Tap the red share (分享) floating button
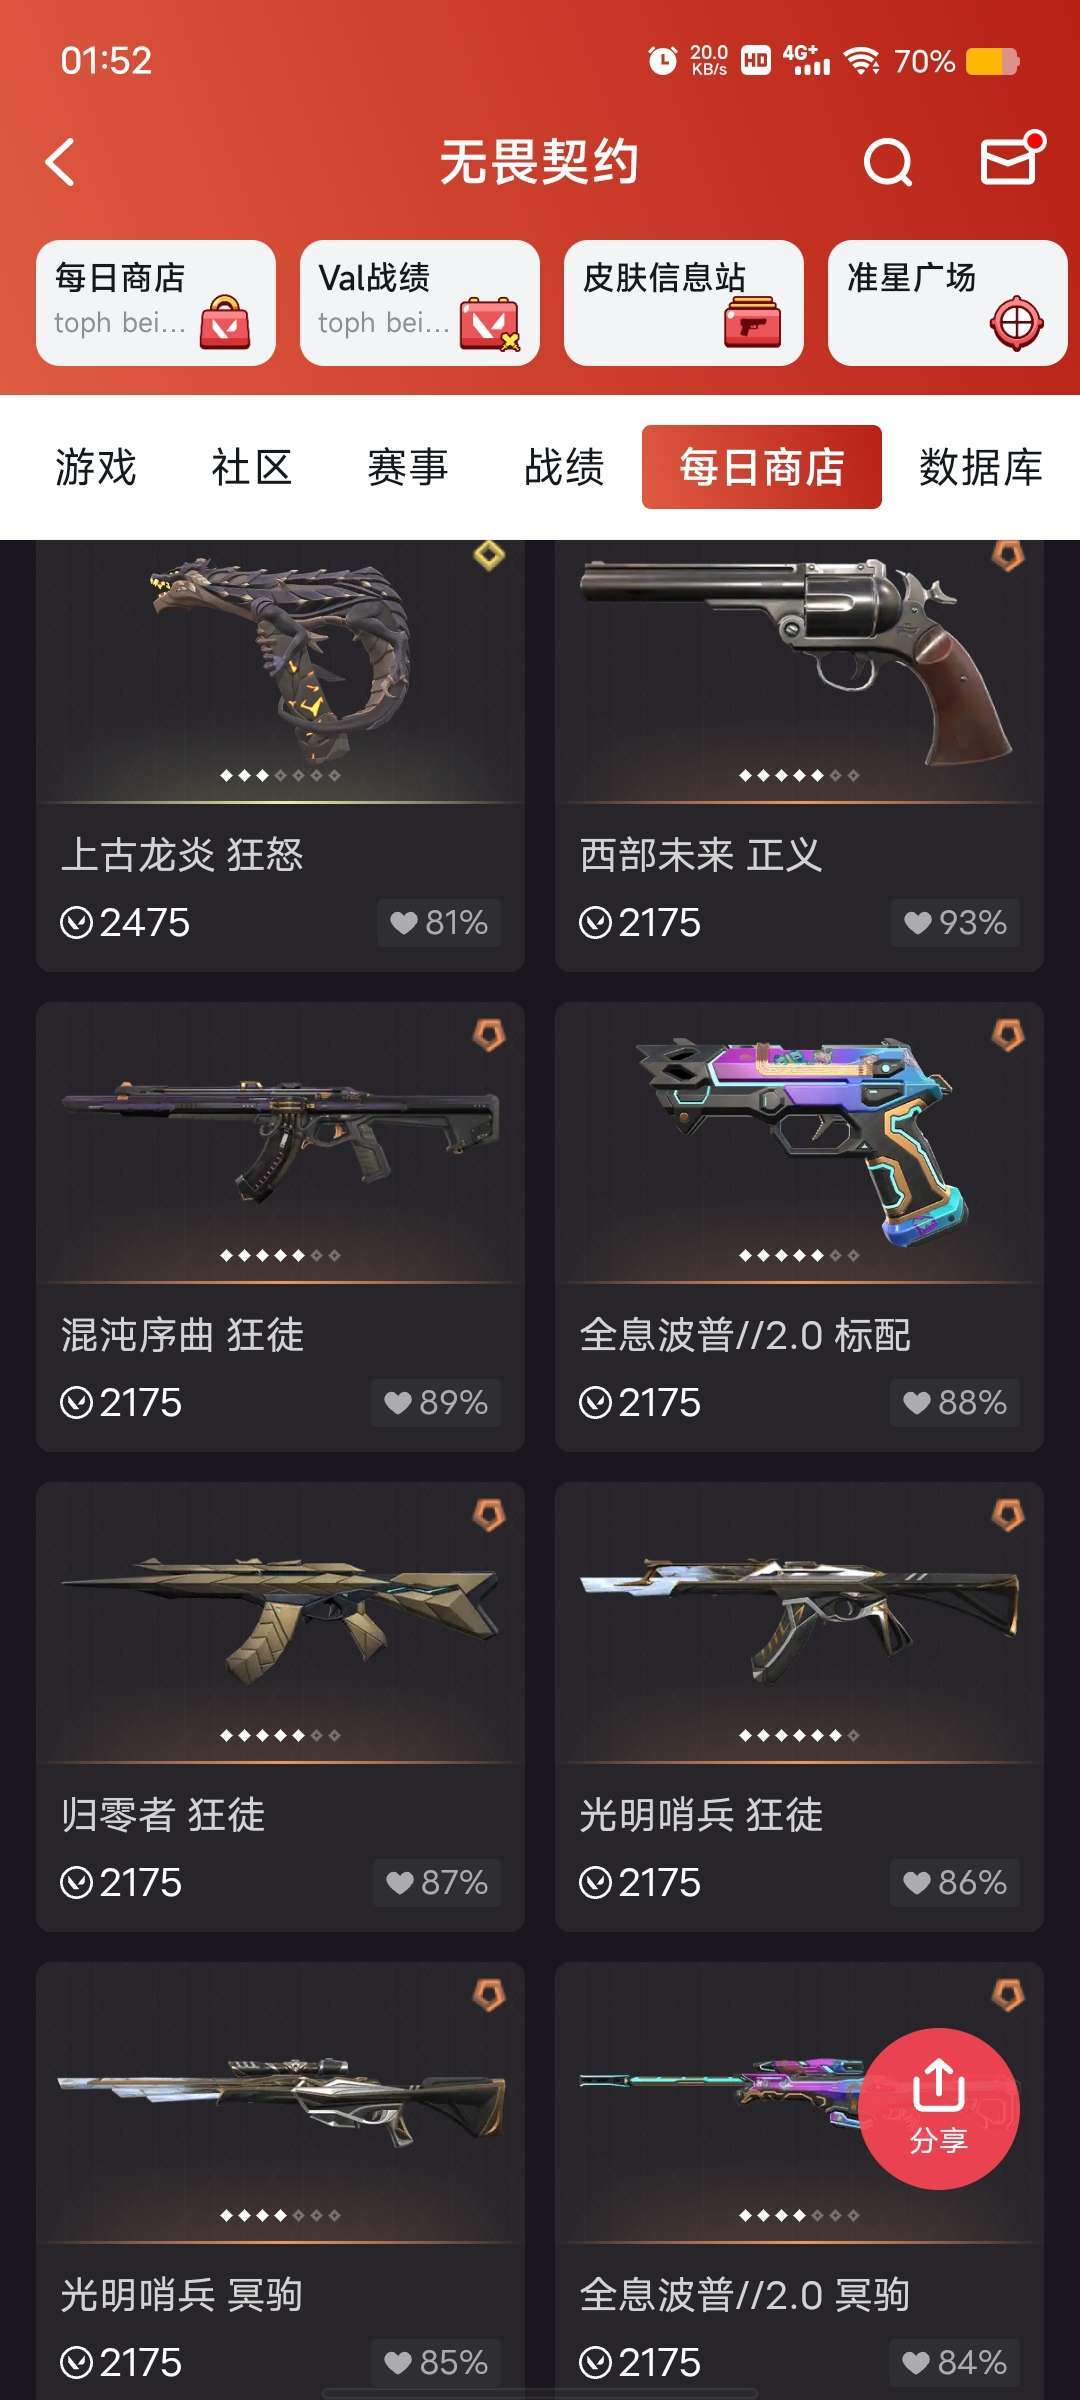 939,2108
